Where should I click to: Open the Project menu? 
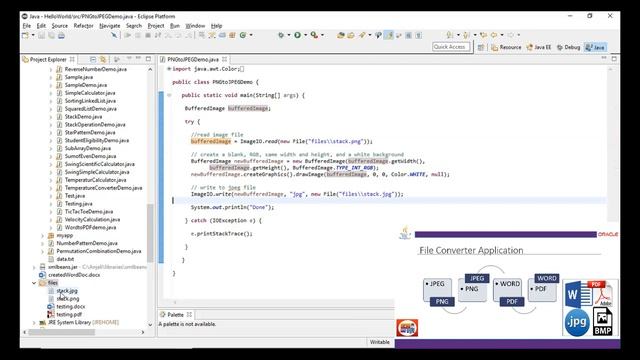[x=156, y=26]
